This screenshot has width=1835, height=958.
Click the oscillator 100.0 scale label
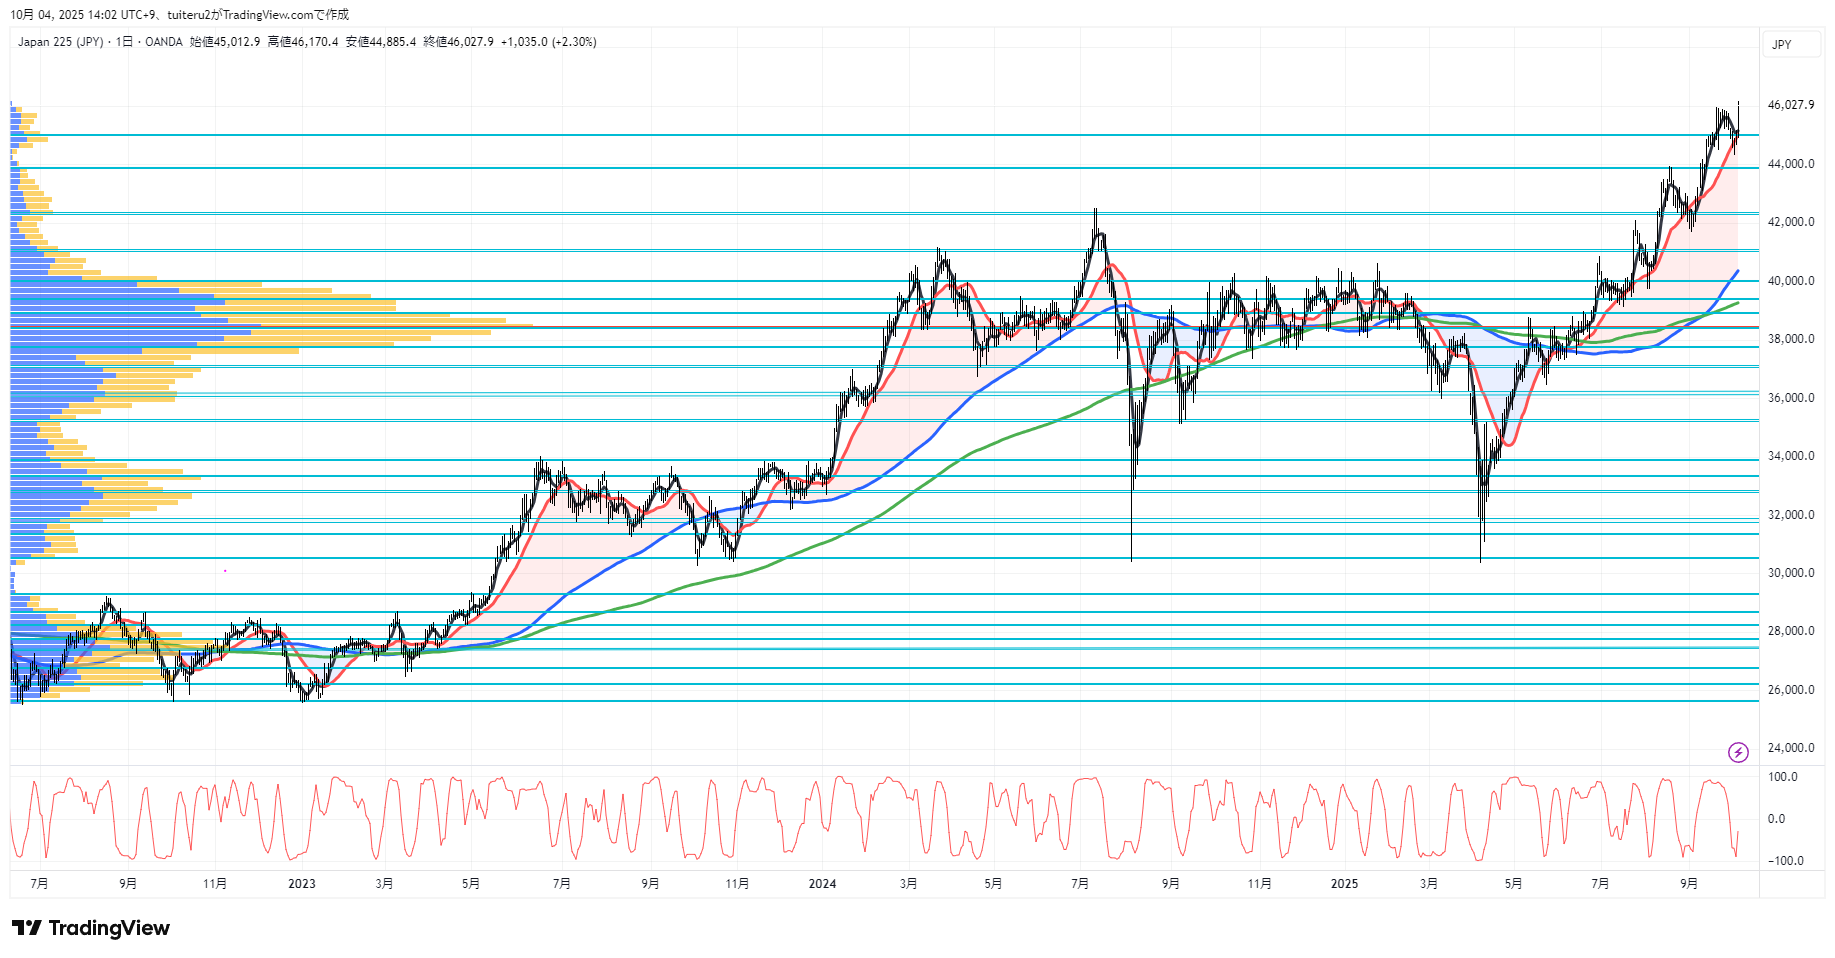tap(1782, 777)
